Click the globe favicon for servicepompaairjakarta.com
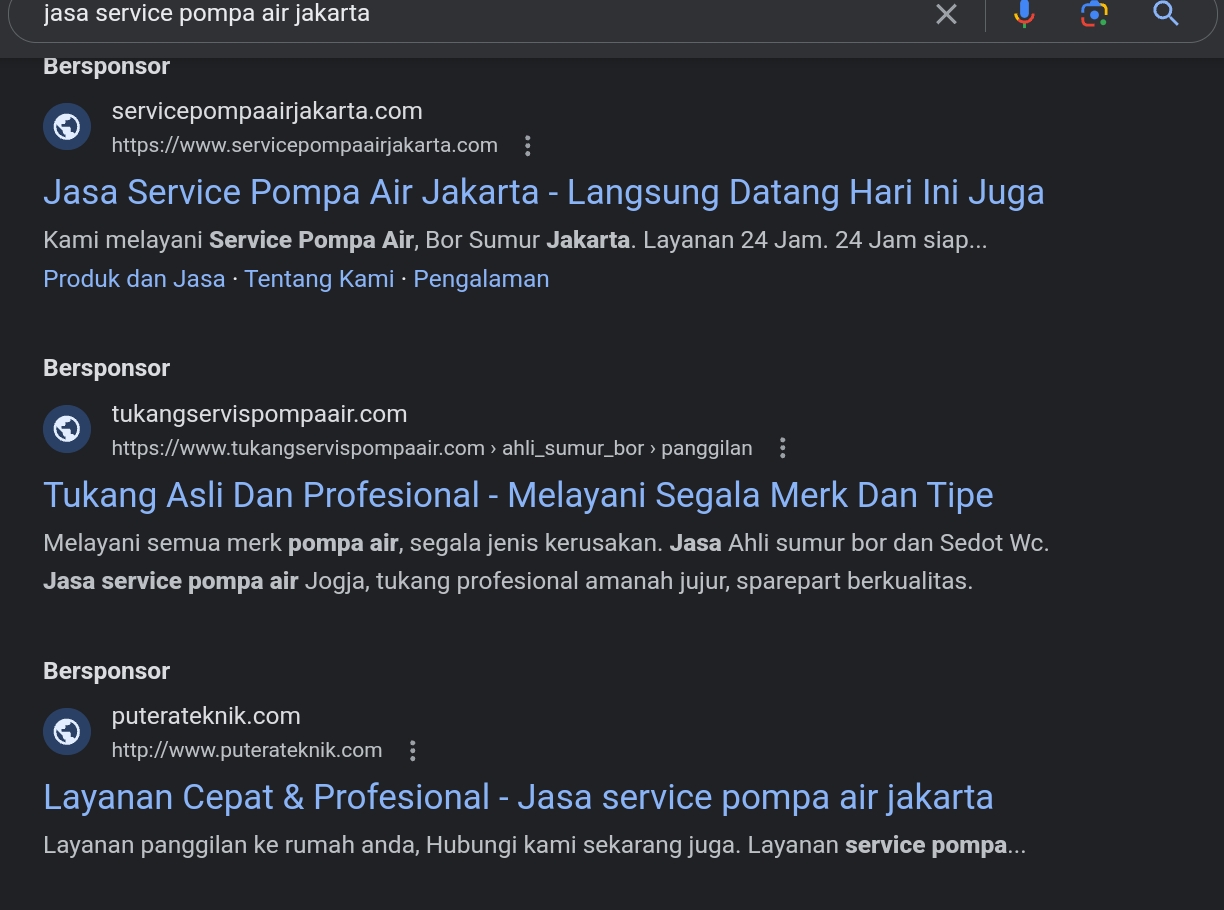This screenshot has height=910, width=1224. (67, 127)
